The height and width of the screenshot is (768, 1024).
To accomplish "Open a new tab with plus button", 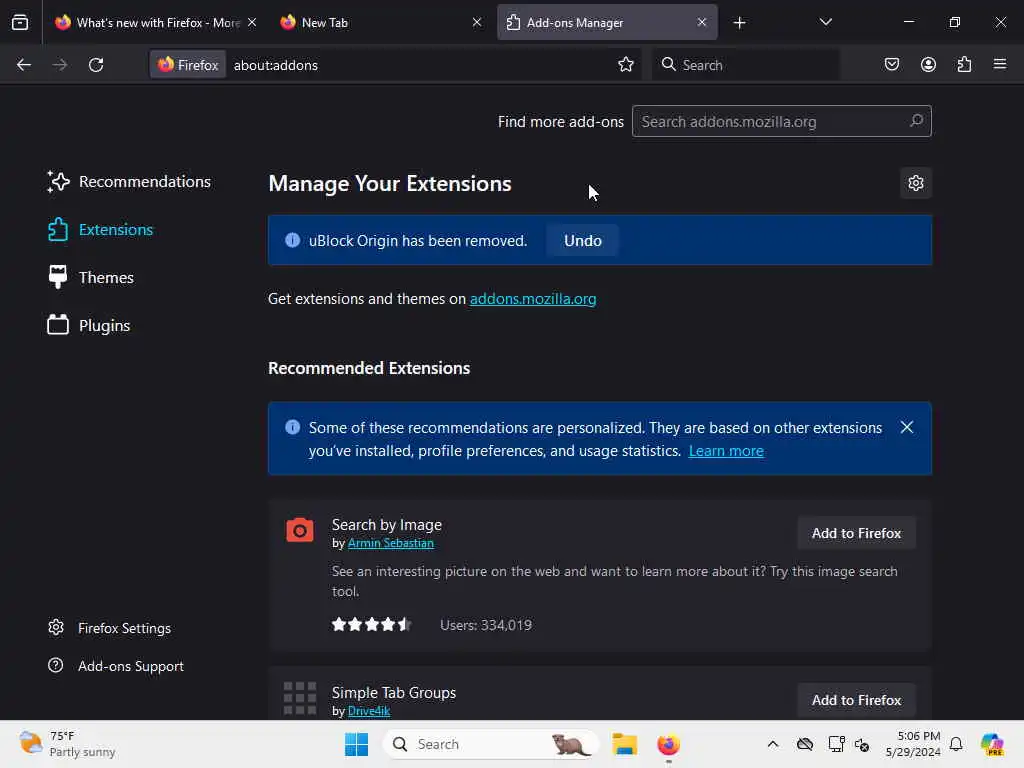I will 739,23.
